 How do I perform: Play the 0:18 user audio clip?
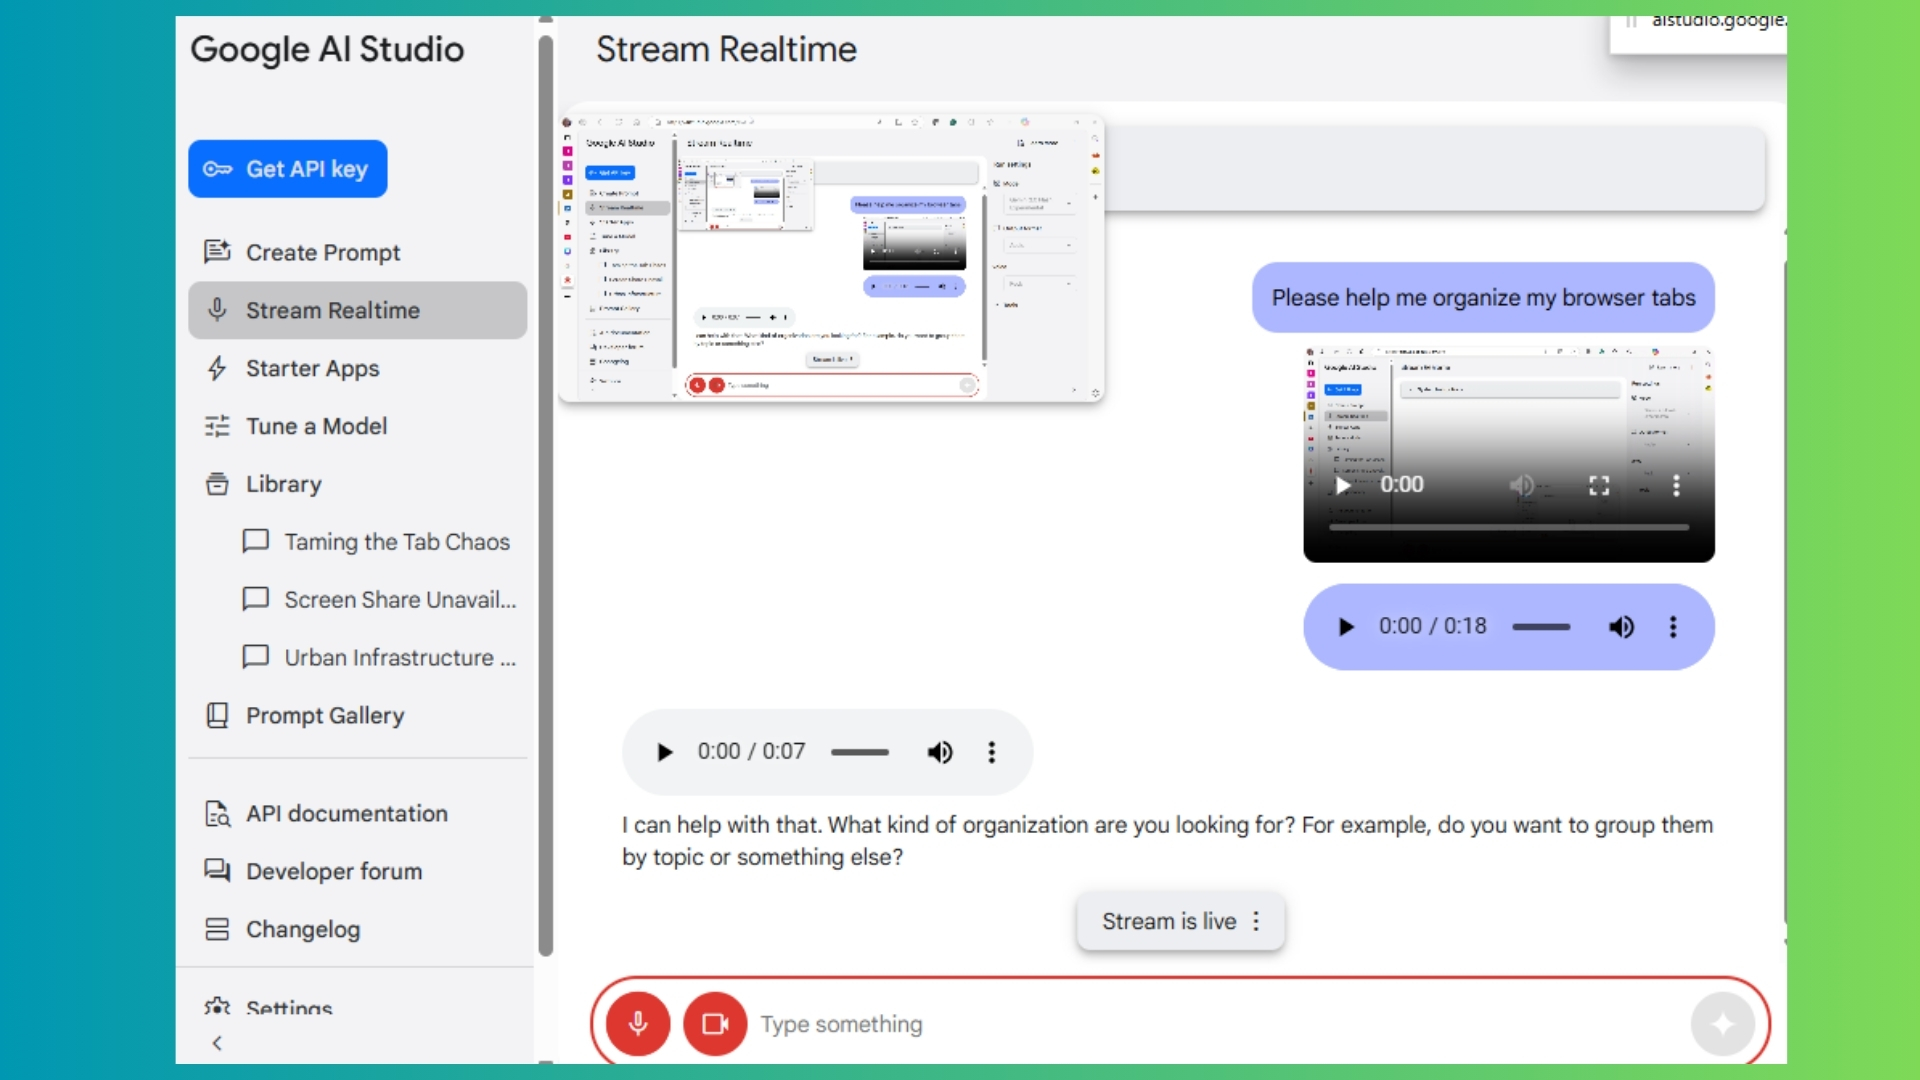pyautogui.click(x=1346, y=627)
